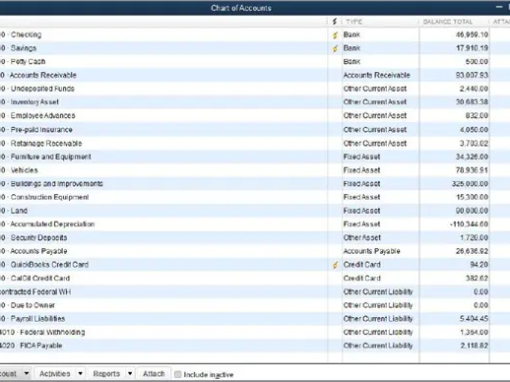
Task: Click the Savings balance 17,910.19
Action: coord(472,48)
